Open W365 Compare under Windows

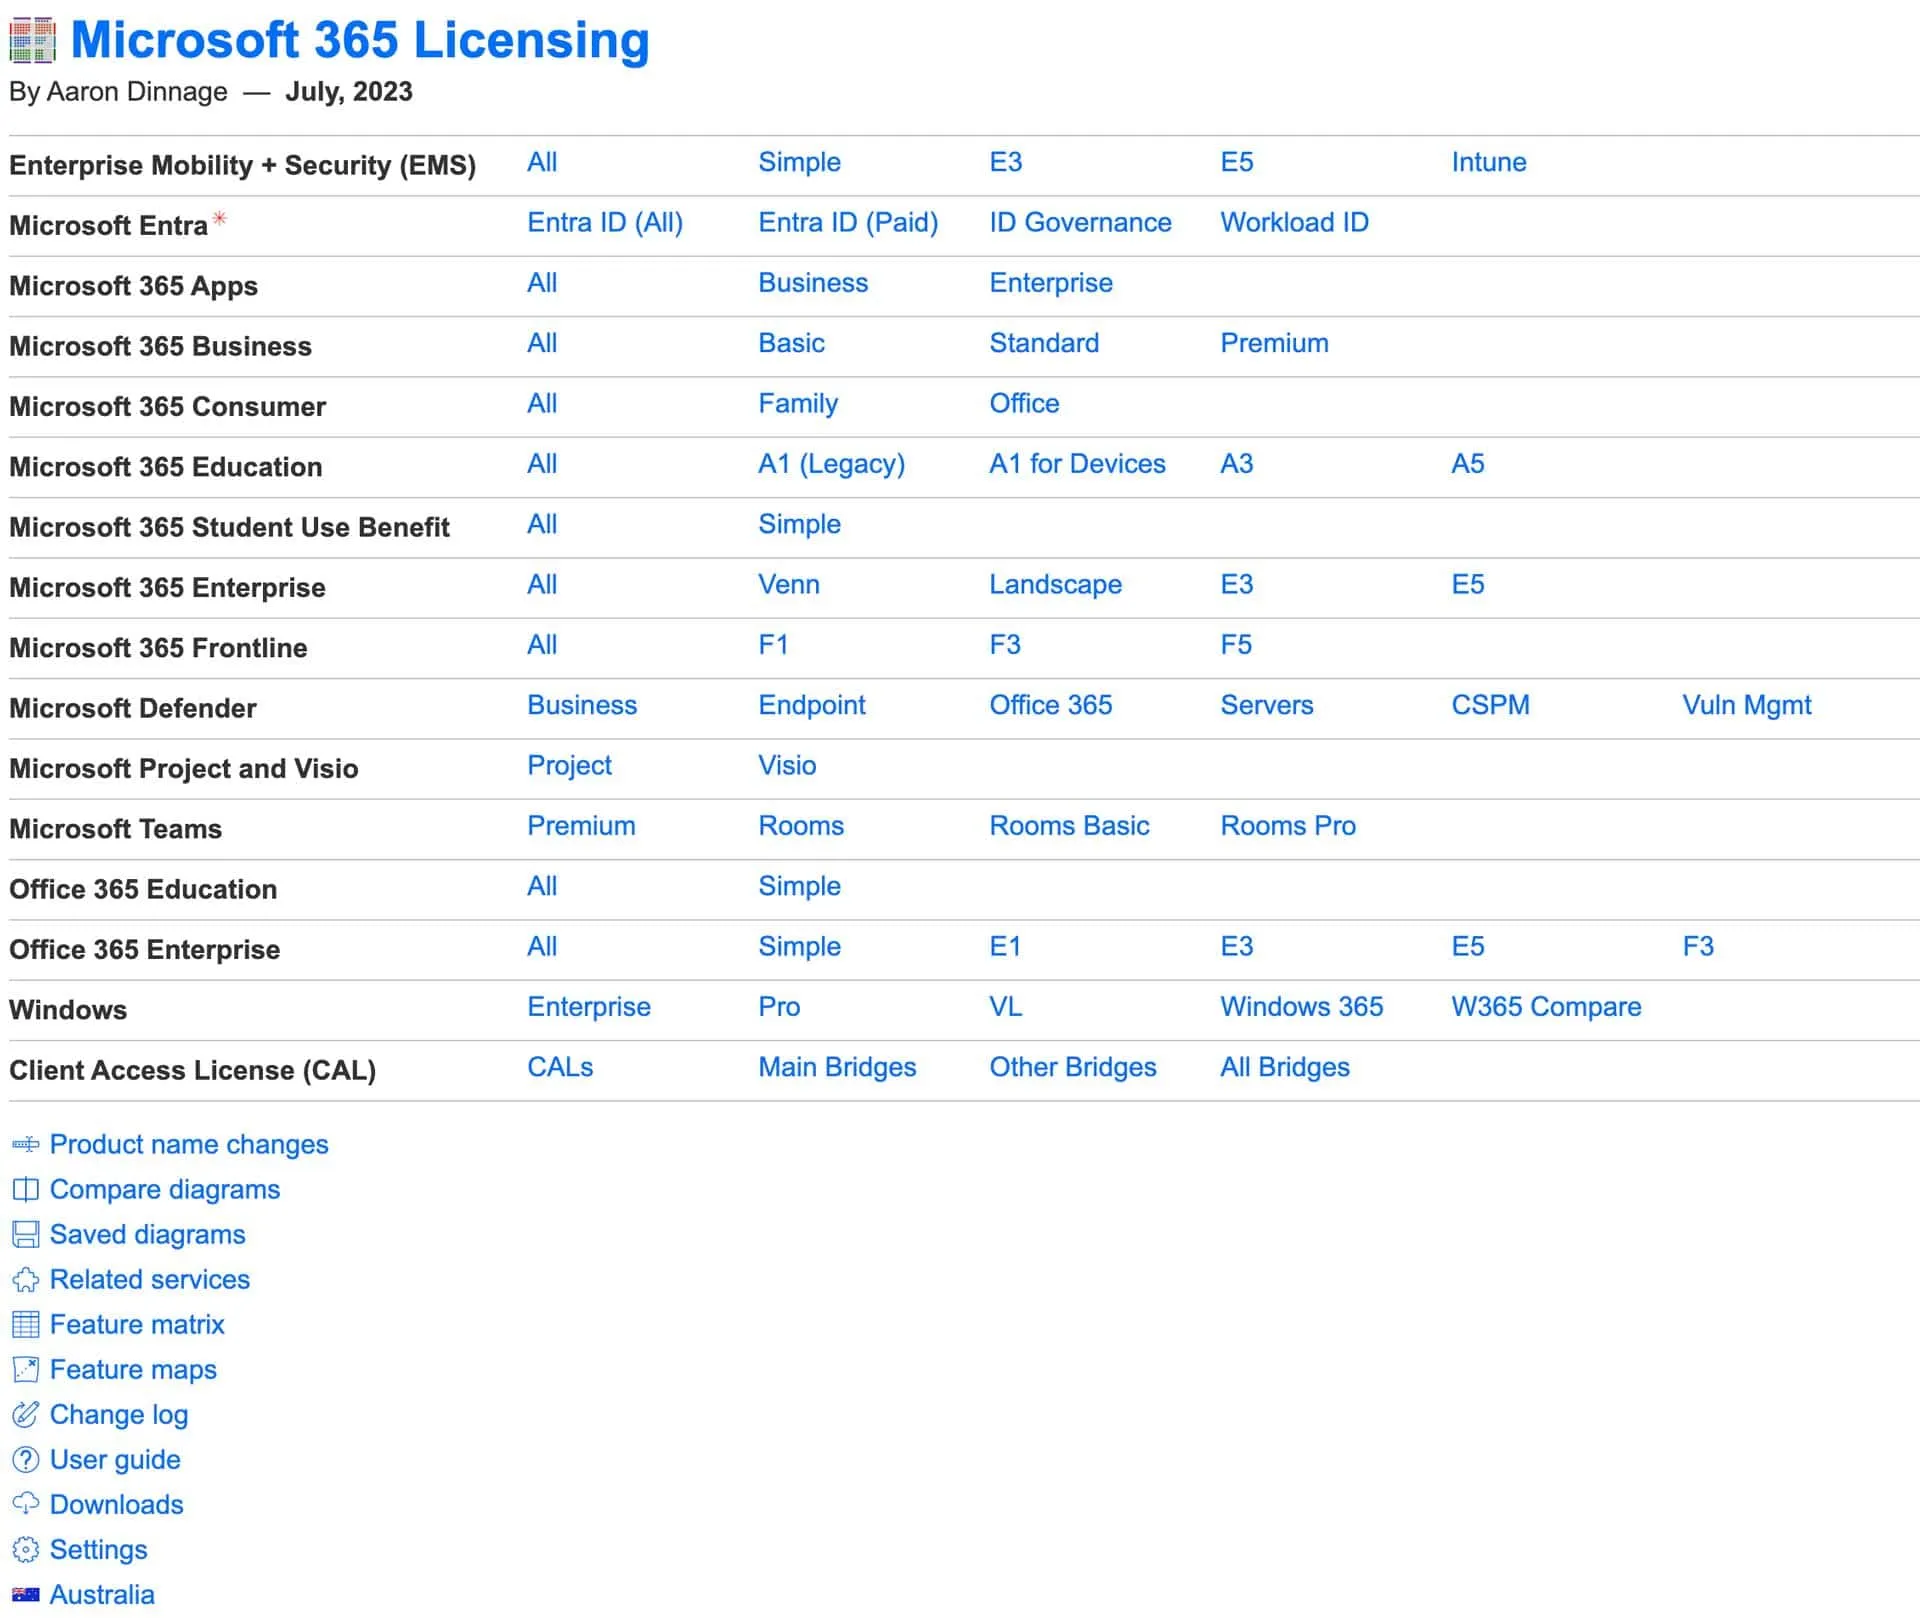[1546, 1006]
